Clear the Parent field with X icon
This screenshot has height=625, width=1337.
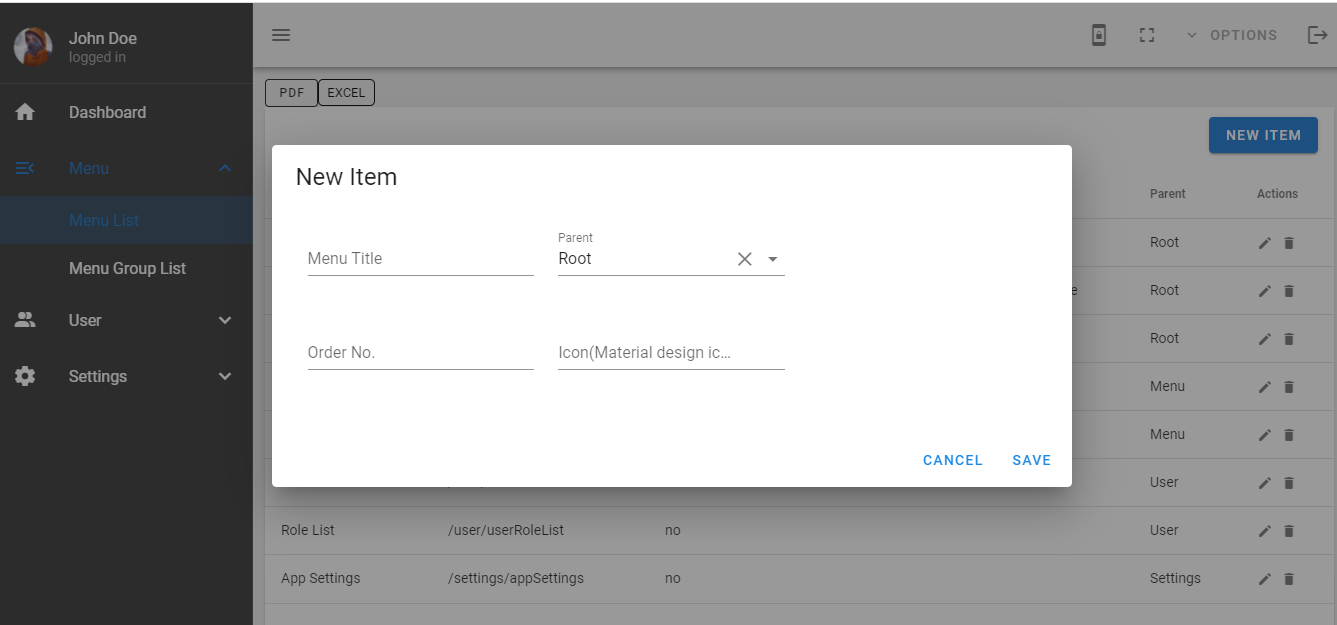tap(744, 259)
